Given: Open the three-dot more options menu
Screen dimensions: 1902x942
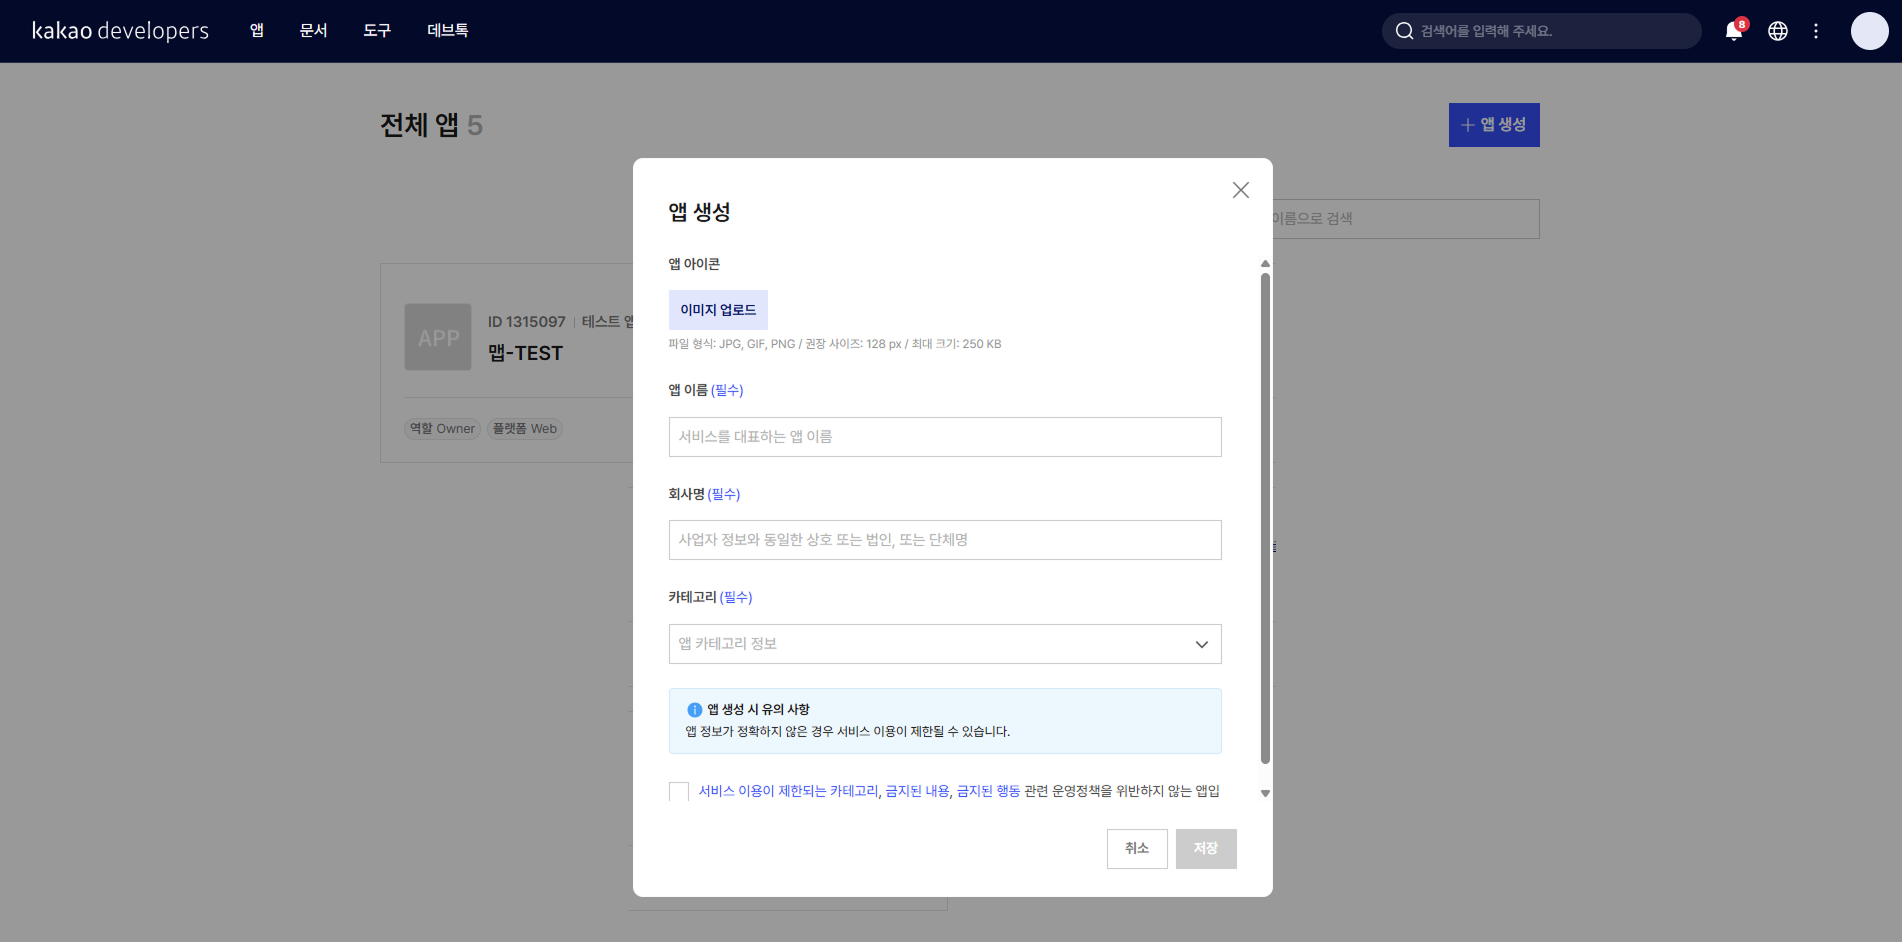Looking at the screenshot, I should pyautogui.click(x=1816, y=31).
